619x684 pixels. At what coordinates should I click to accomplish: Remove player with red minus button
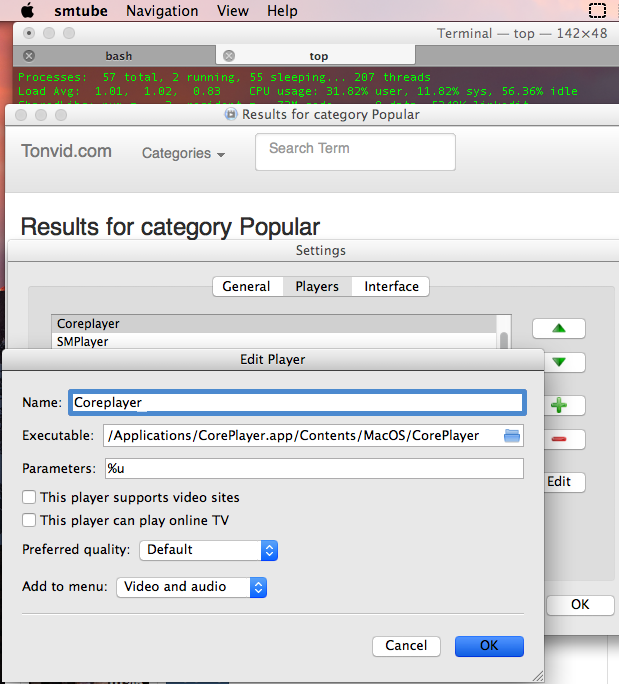pos(564,439)
